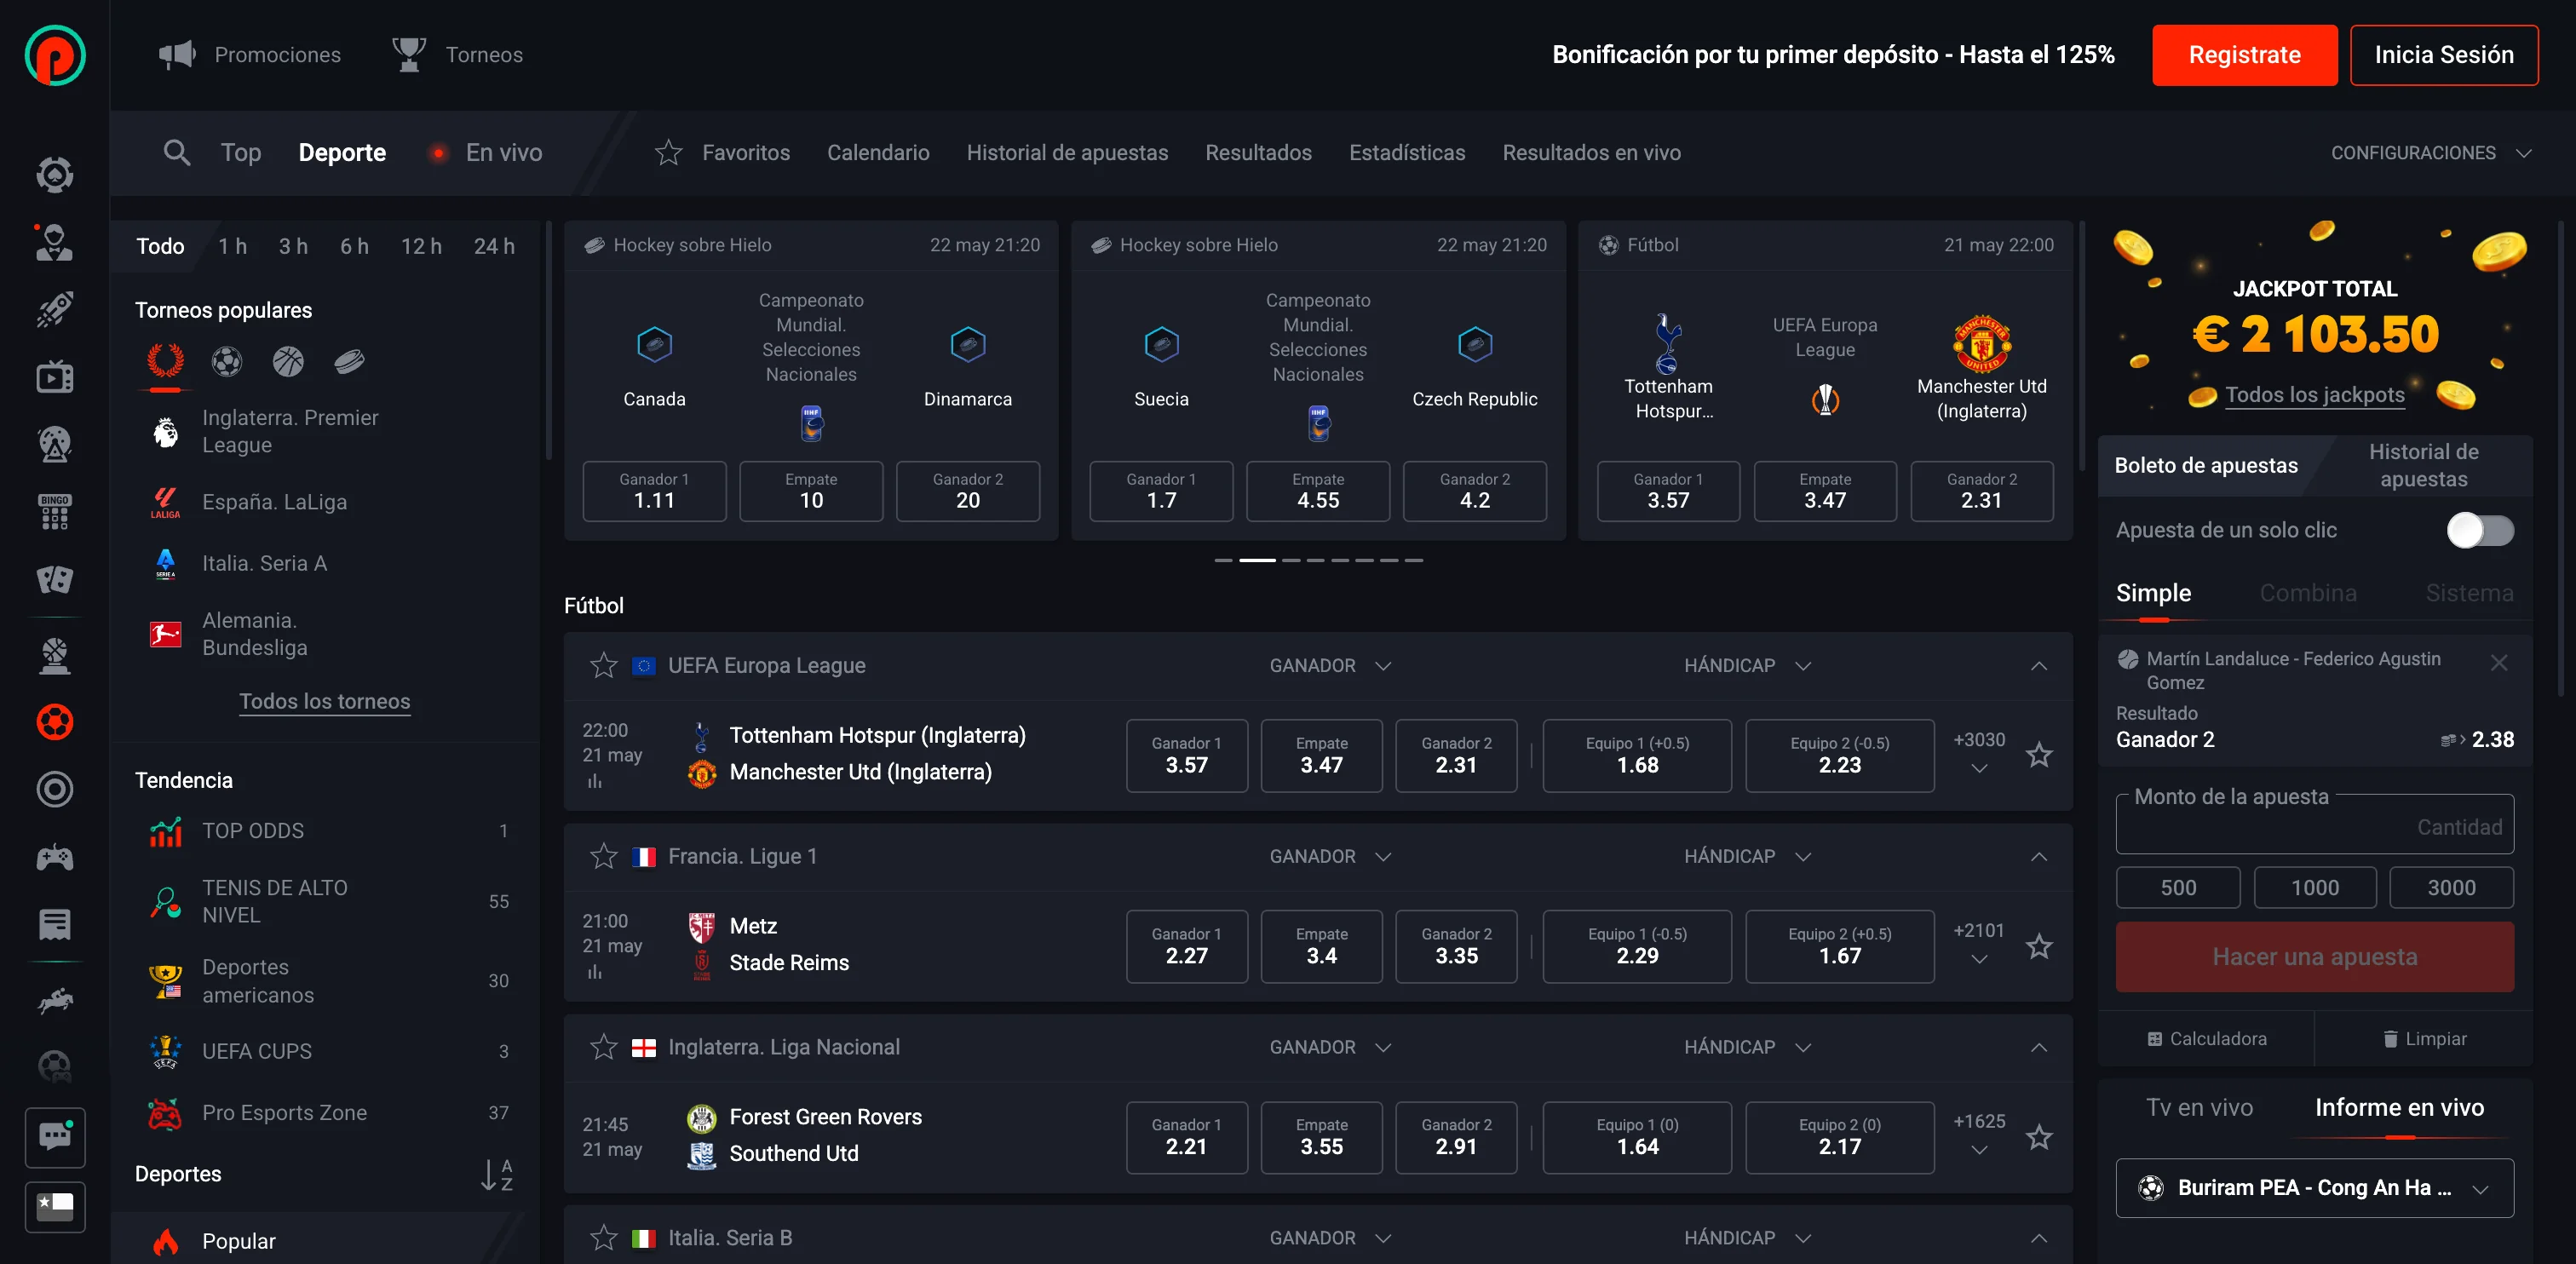Screen dimensions: 2576x1264
Task: Open the Bingo sidebar icon
Action: pos(55,511)
